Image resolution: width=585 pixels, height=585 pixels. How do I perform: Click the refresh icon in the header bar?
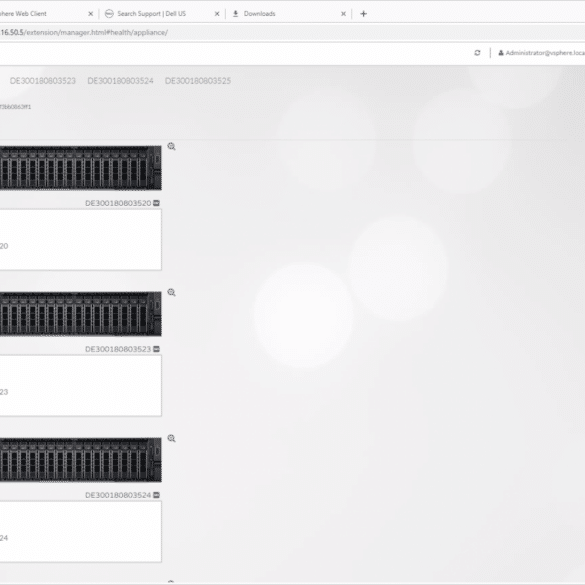click(477, 53)
